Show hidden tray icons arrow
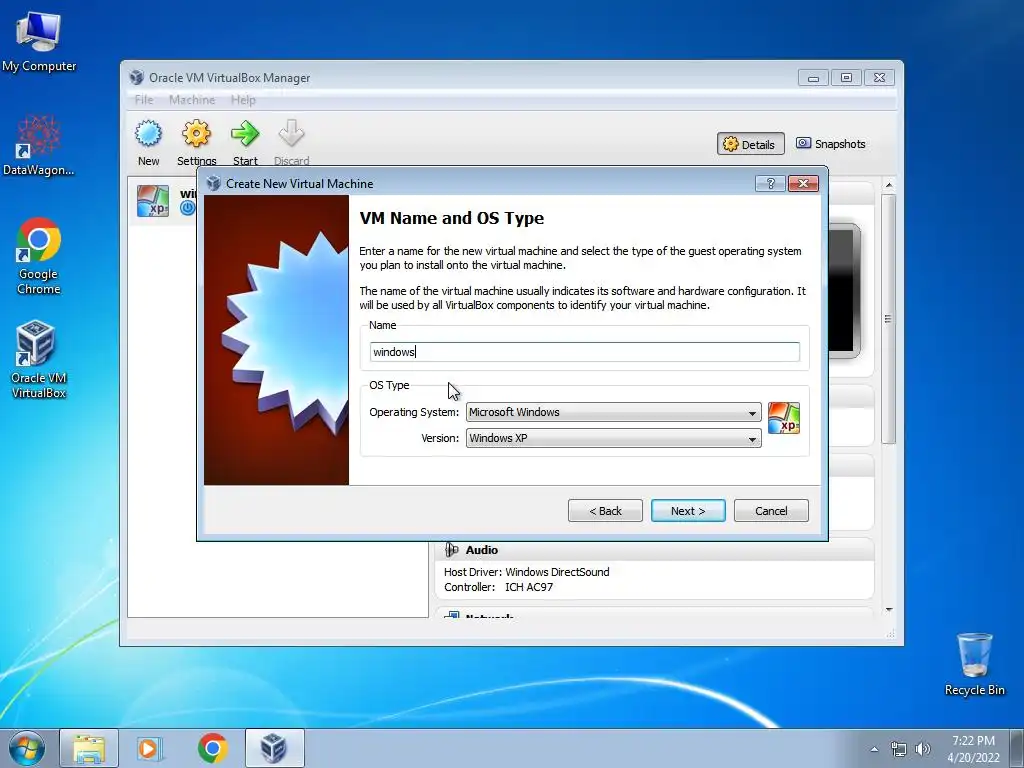 (x=874, y=749)
